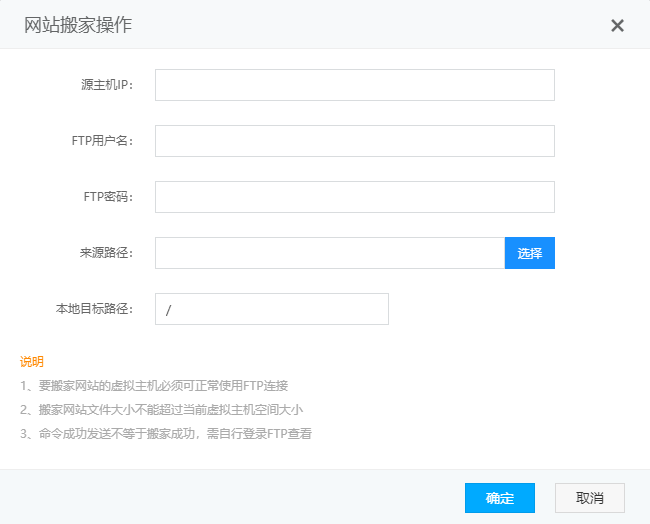Click the 网站搬家操作 dialog title
The image size is (650, 524).
point(78,25)
